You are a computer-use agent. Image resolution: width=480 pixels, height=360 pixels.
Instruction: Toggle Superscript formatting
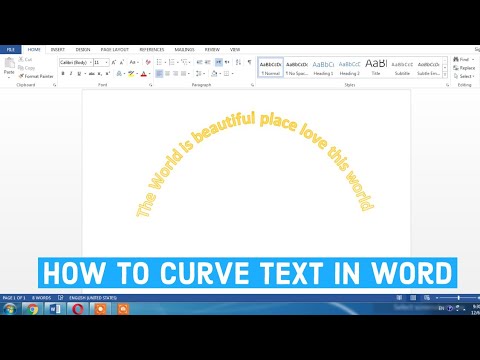pos(107,74)
